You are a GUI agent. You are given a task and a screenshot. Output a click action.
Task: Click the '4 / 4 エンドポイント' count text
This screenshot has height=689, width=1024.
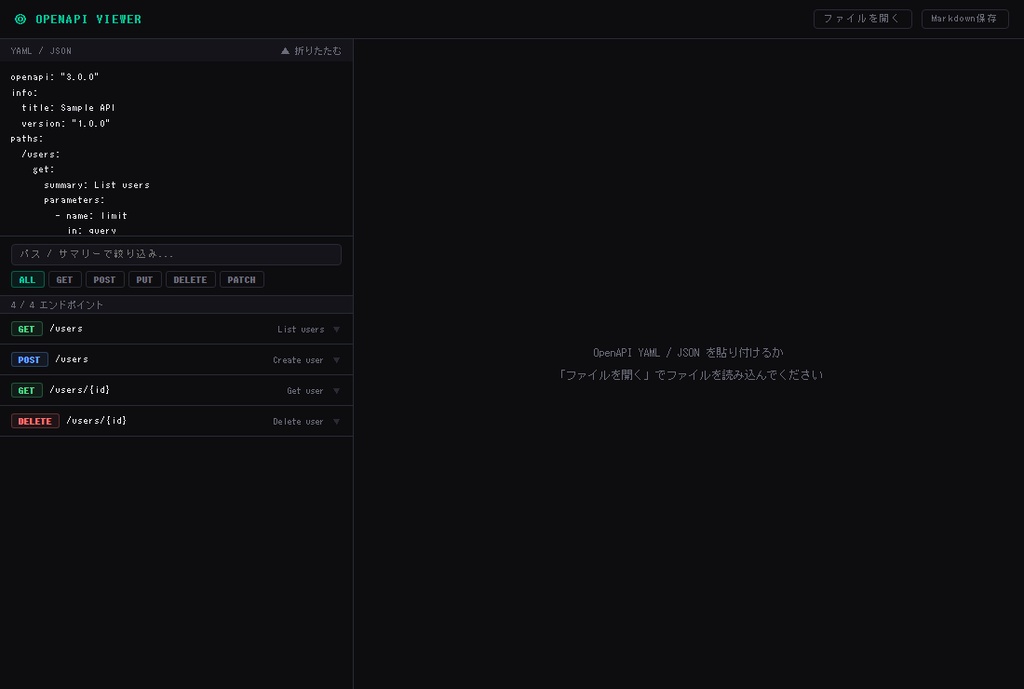(57, 305)
